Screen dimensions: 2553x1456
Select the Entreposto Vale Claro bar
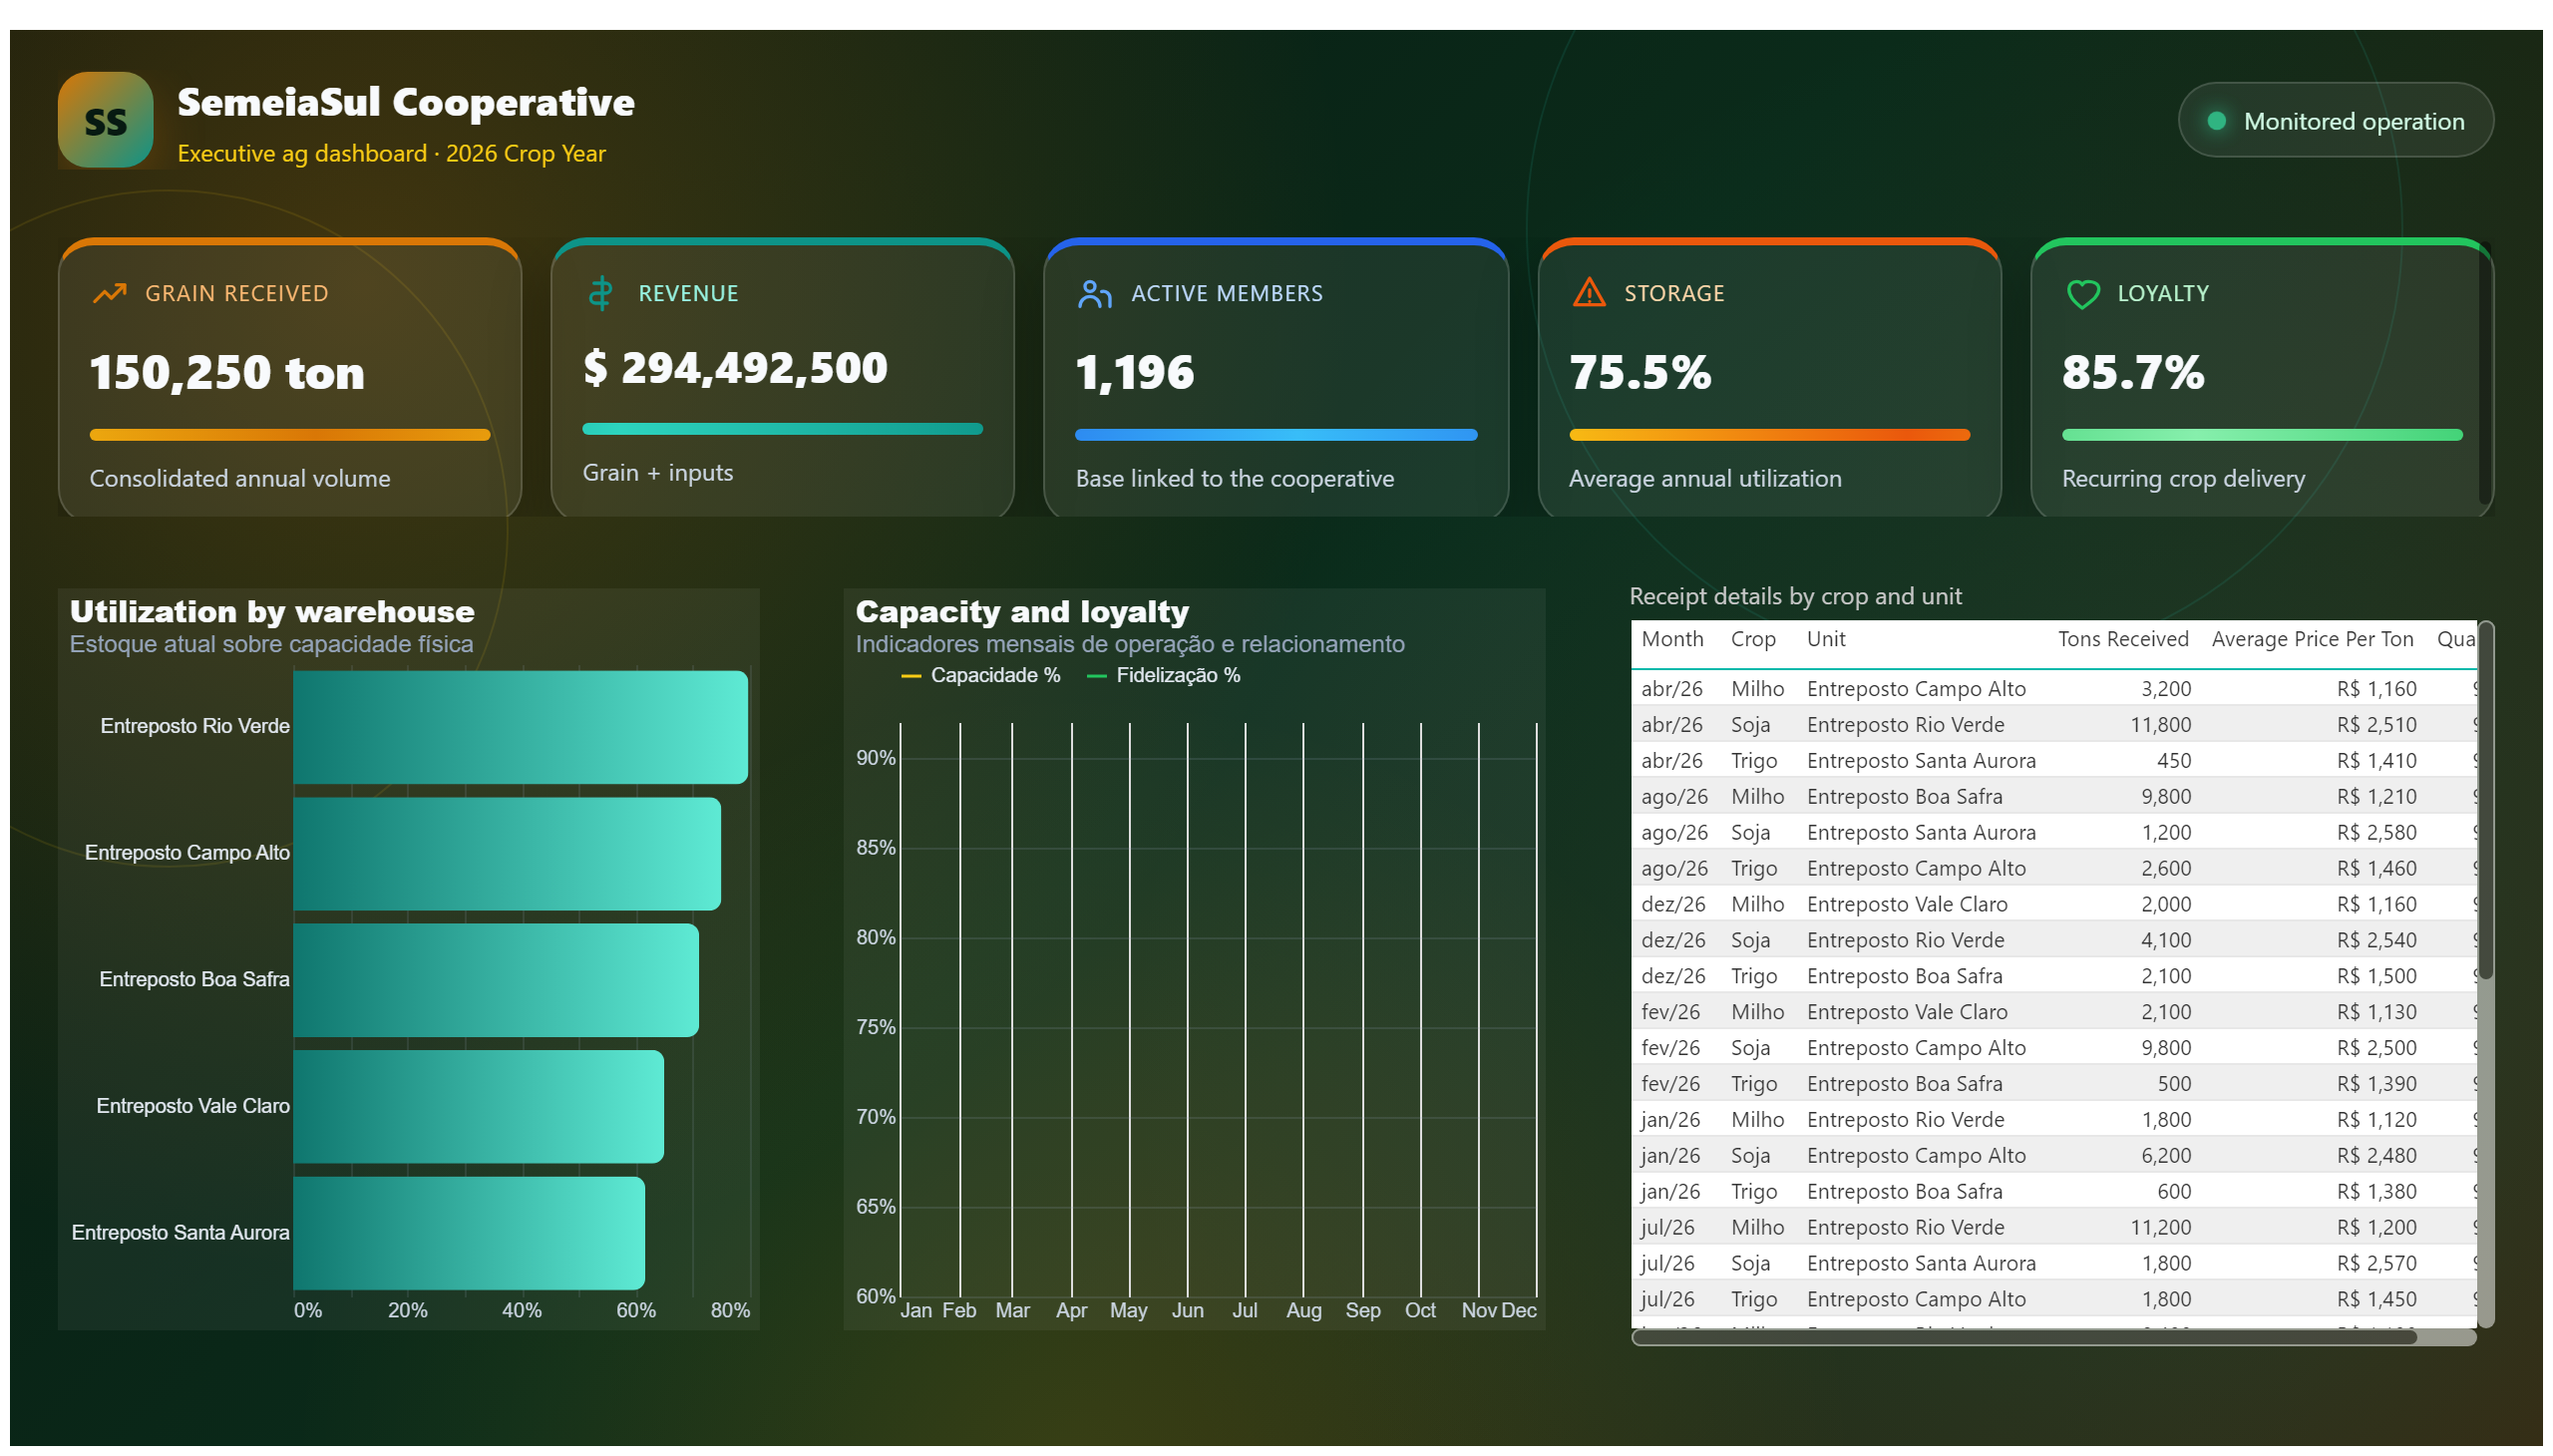(478, 1106)
